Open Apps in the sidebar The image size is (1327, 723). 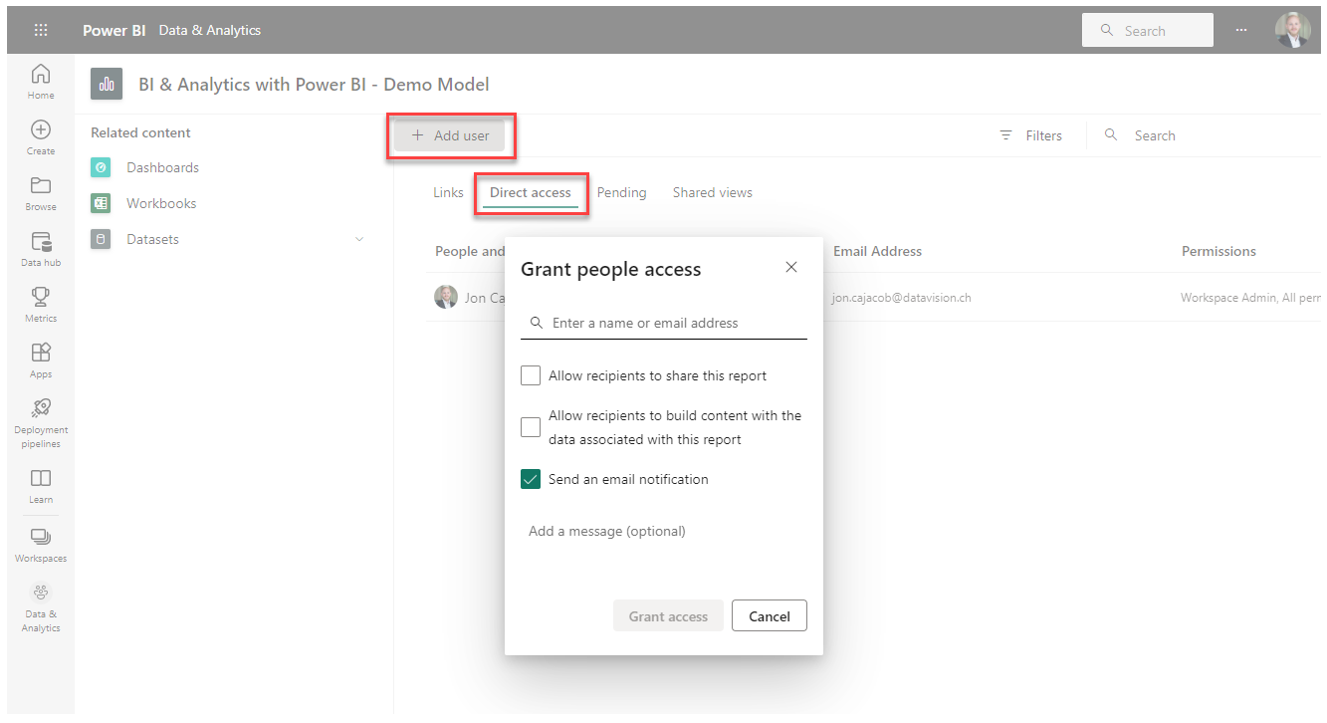click(41, 354)
